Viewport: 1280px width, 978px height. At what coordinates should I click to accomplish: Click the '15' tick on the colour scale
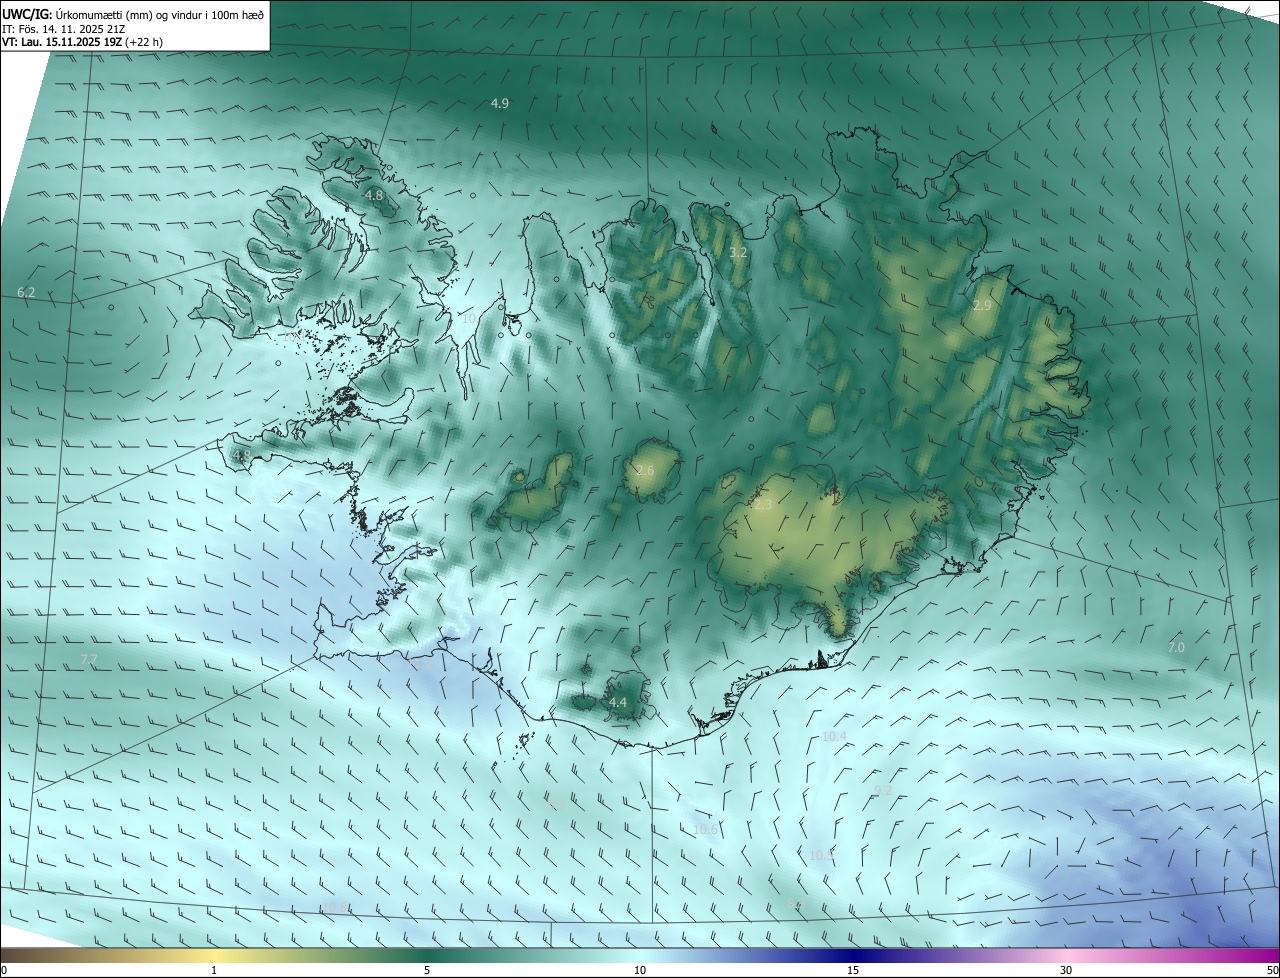853,970
